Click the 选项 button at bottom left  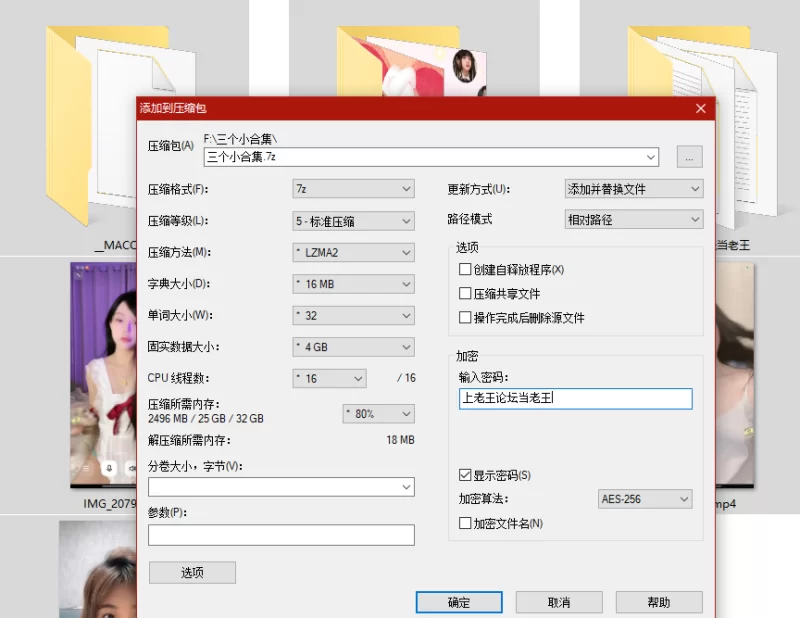pyautogui.click(x=192, y=573)
